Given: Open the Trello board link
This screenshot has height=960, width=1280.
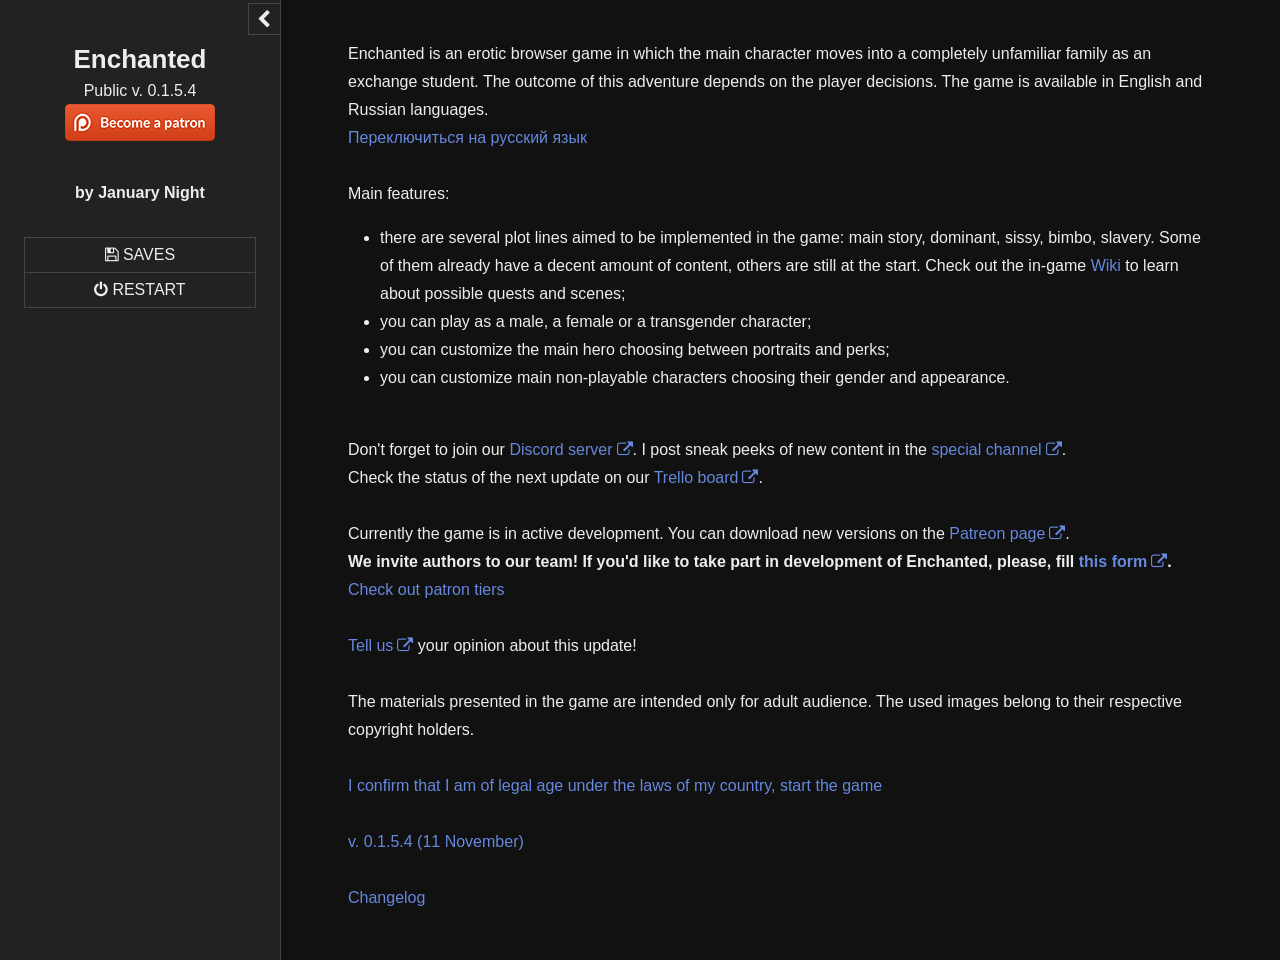Looking at the screenshot, I should click(695, 478).
